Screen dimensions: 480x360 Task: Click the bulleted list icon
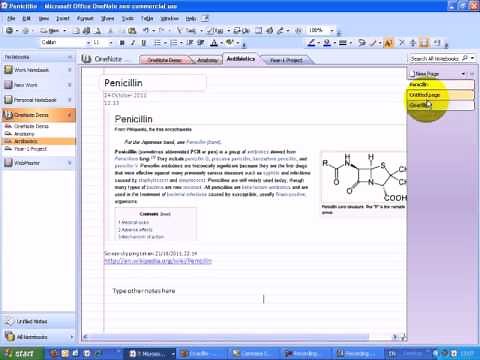coord(157,43)
